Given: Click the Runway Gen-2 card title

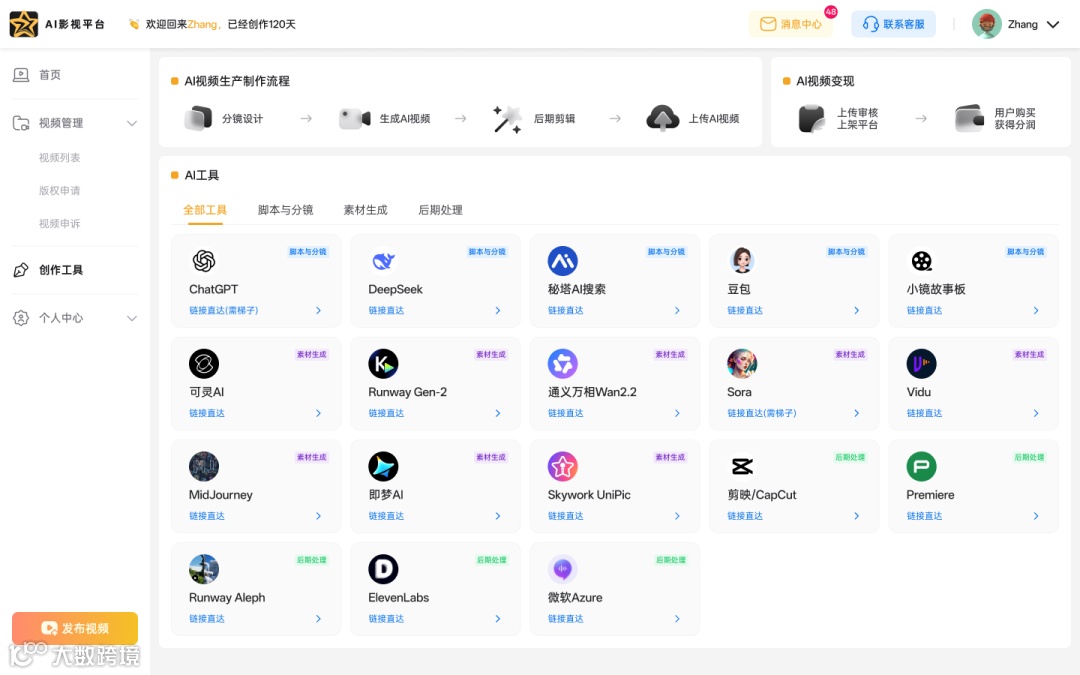Looking at the screenshot, I should (x=407, y=392).
